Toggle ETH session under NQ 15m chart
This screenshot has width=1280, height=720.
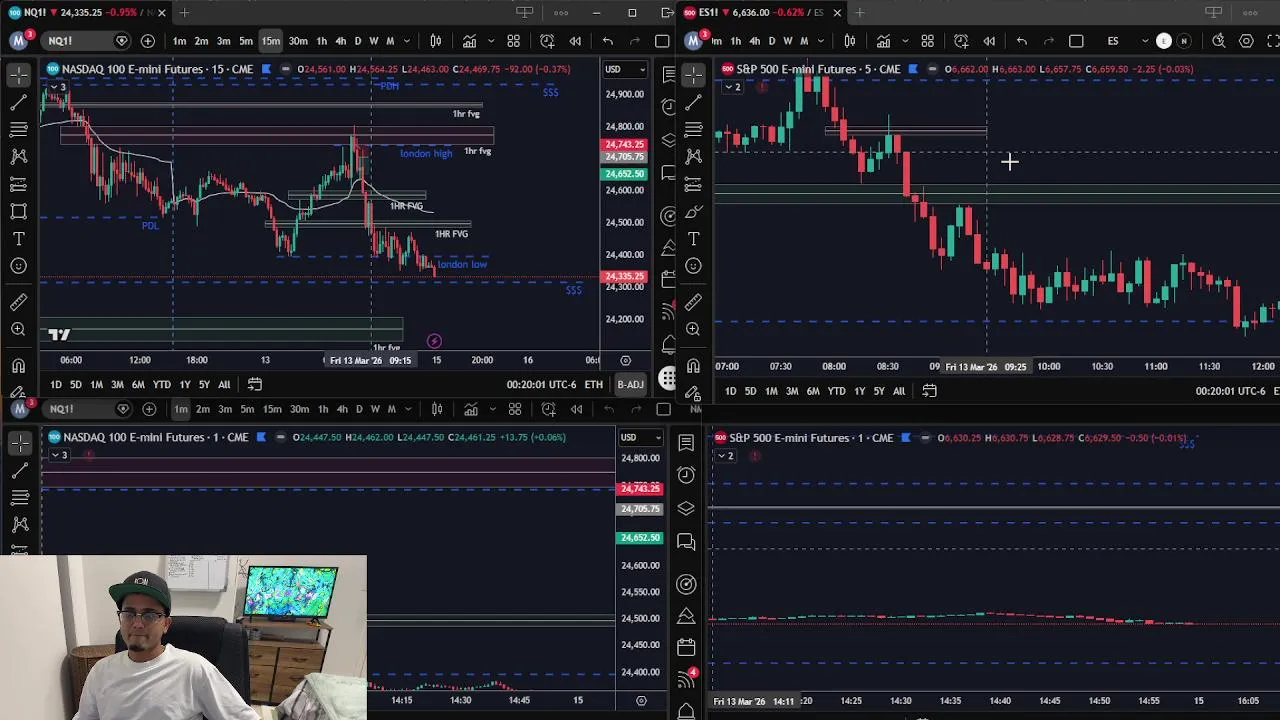[x=594, y=385]
